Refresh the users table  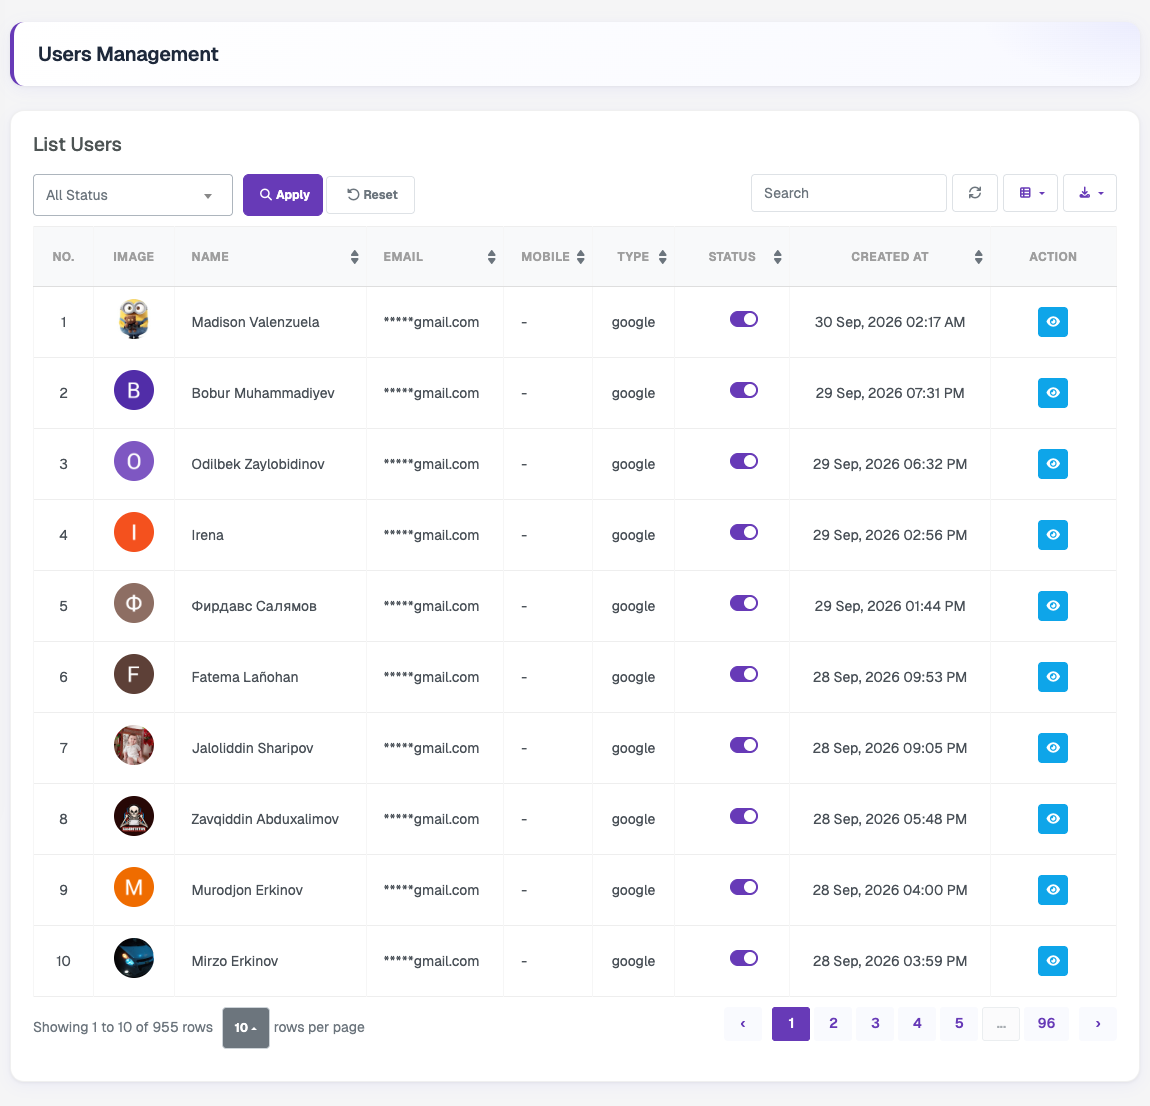pyautogui.click(x=975, y=193)
